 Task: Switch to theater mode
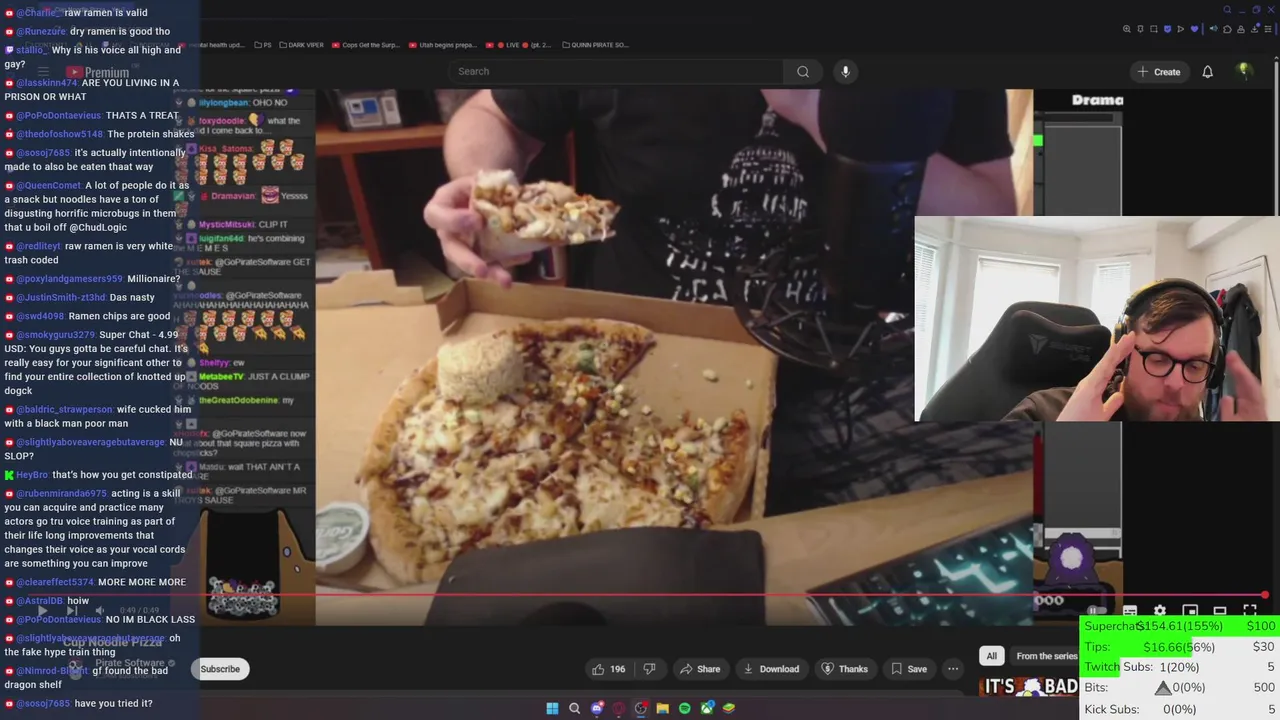1220,610
